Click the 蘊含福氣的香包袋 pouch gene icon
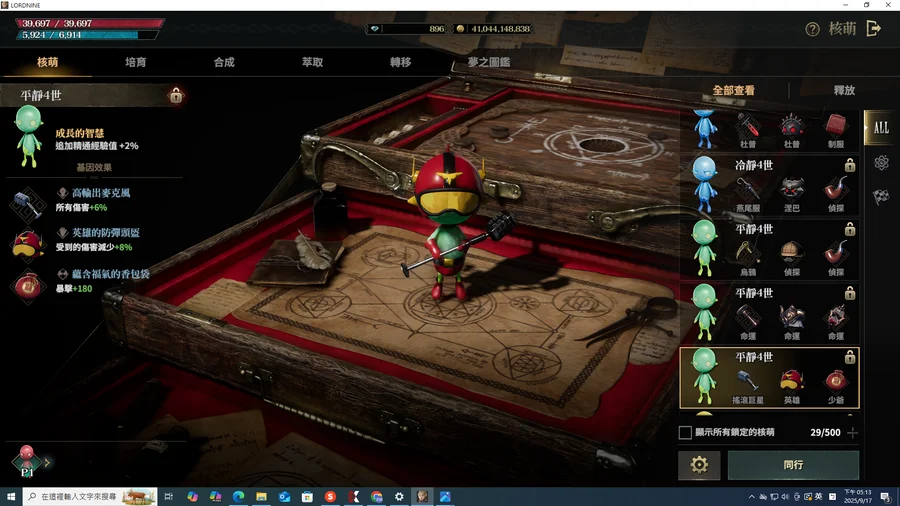Viewport: 900px width, 506px height. (x=27, y=282)
